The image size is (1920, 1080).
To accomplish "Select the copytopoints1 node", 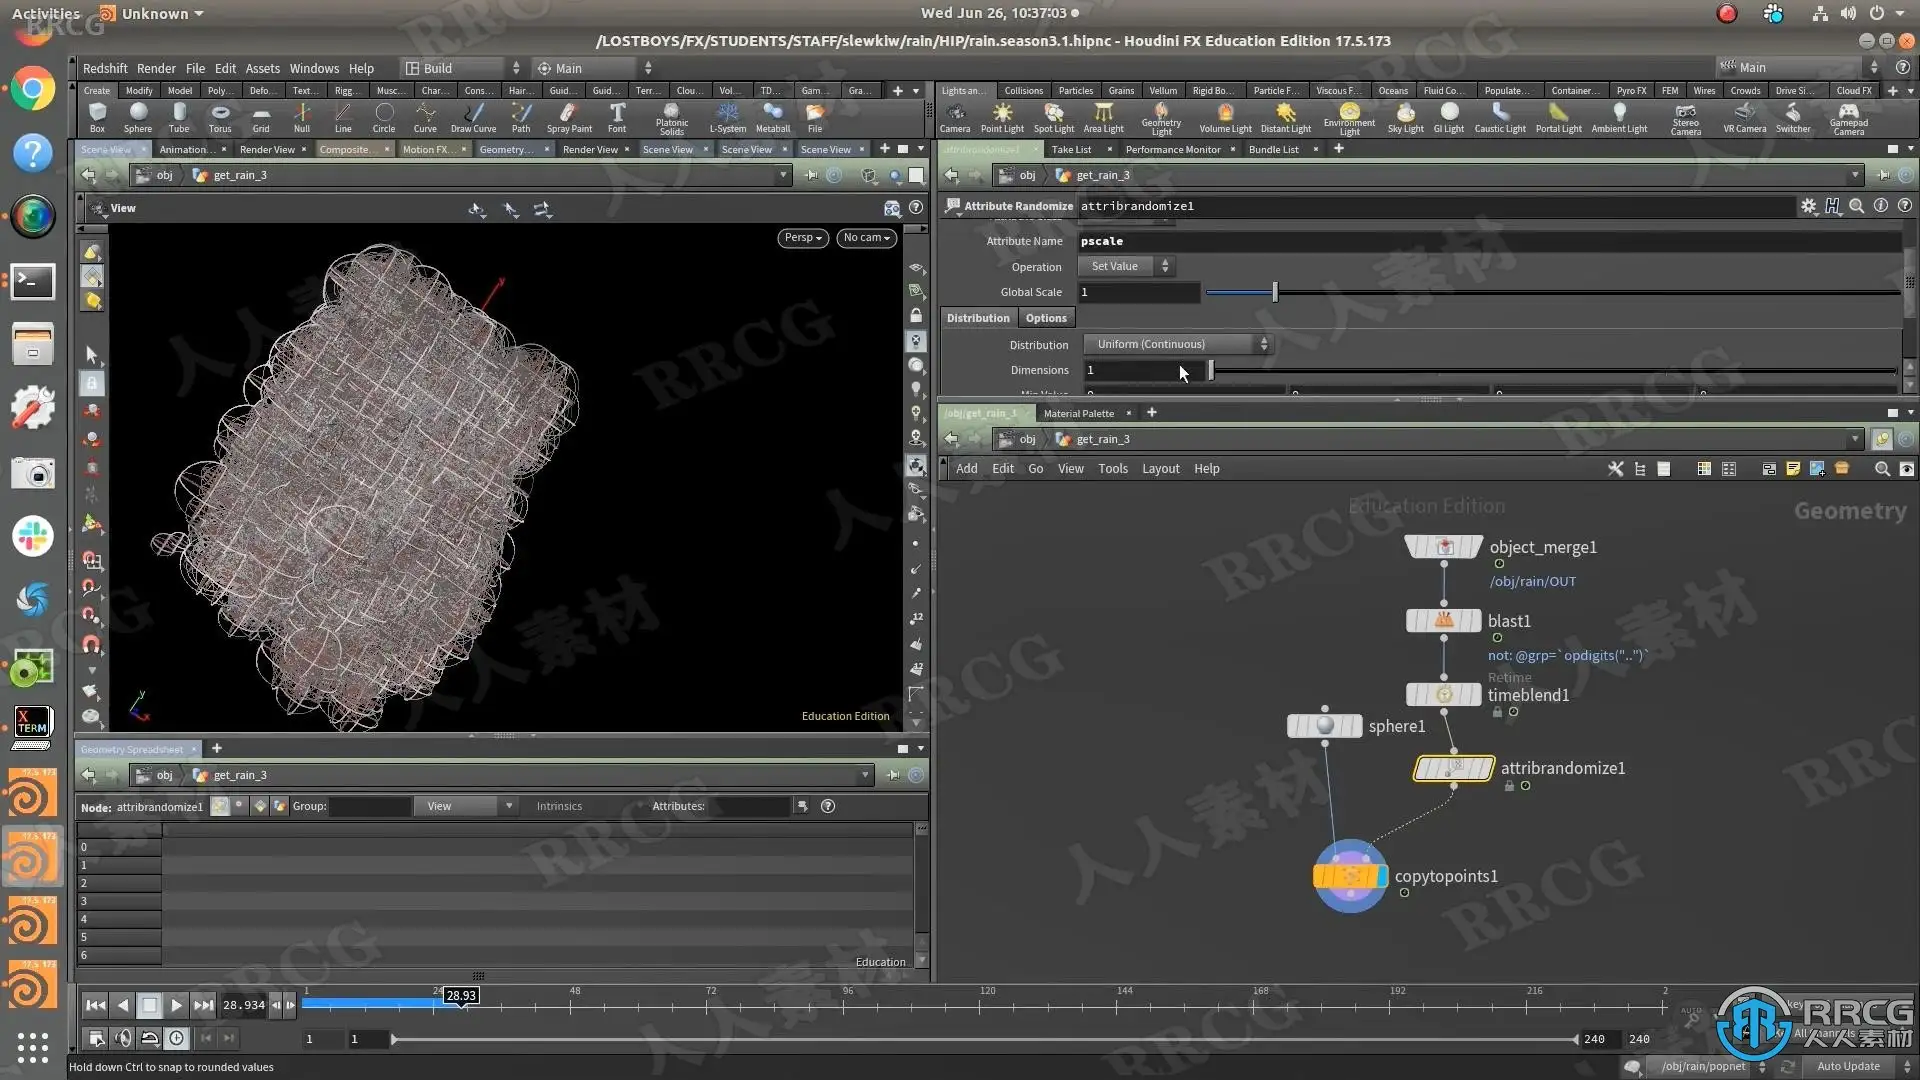I will click(1350, 876).
